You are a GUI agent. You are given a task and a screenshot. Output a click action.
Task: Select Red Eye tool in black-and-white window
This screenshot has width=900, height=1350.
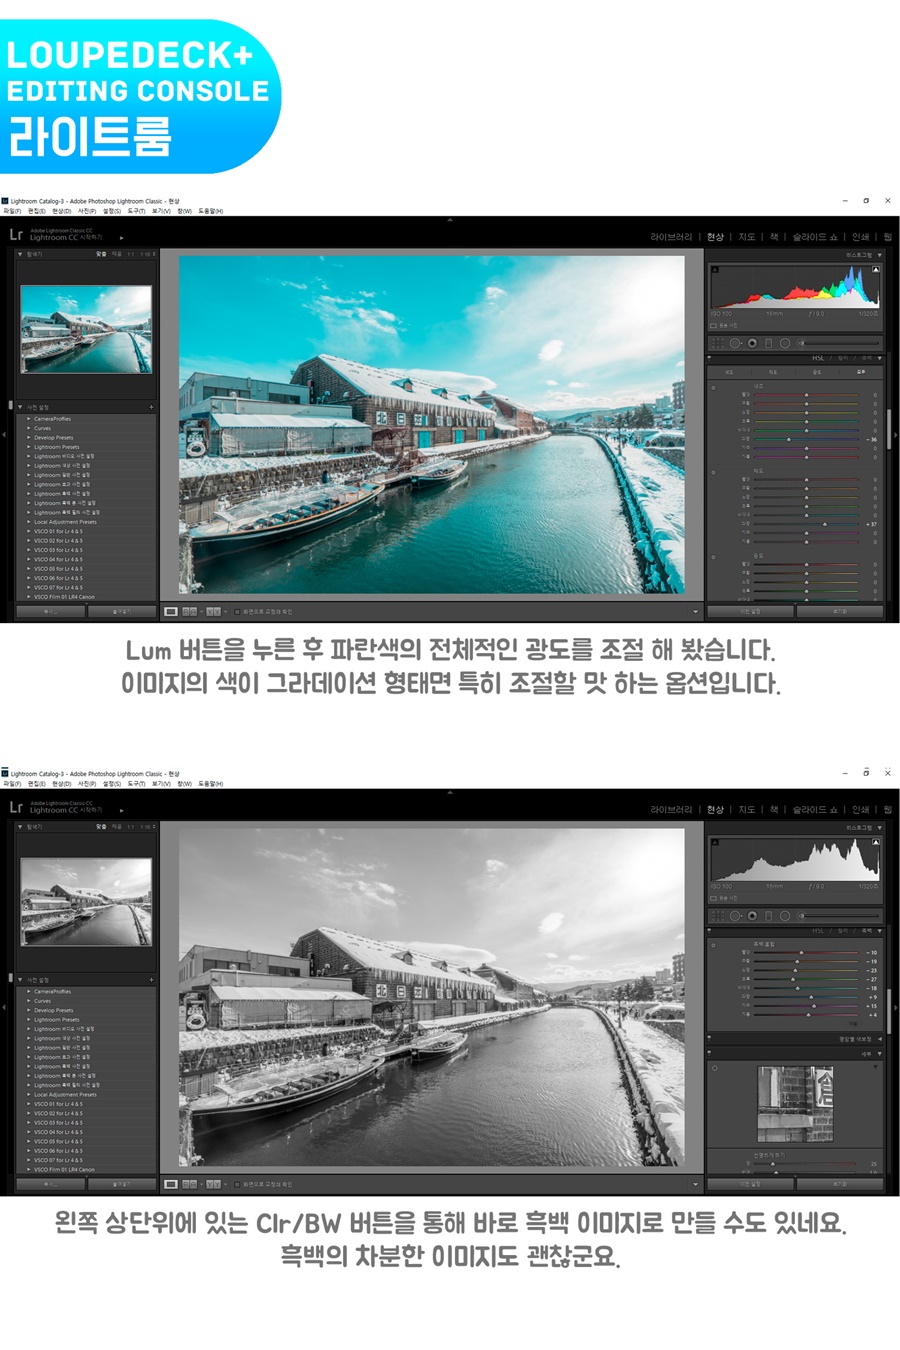752,916
